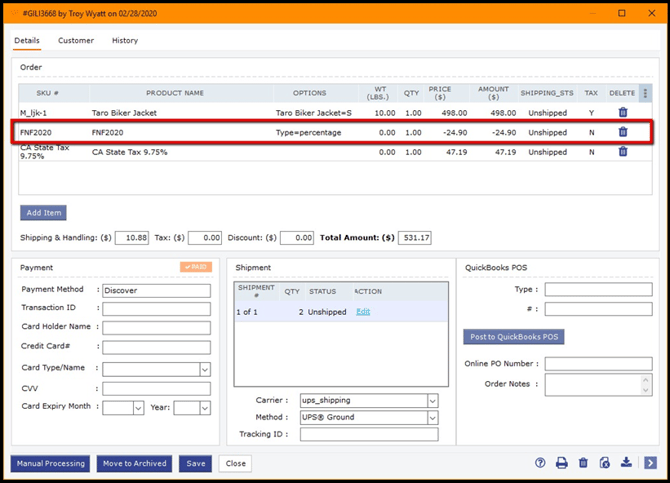The height and width of the screenshot is (483, 670).
Task: Open column options three-dot menu
Action: (x=645, y=93)
